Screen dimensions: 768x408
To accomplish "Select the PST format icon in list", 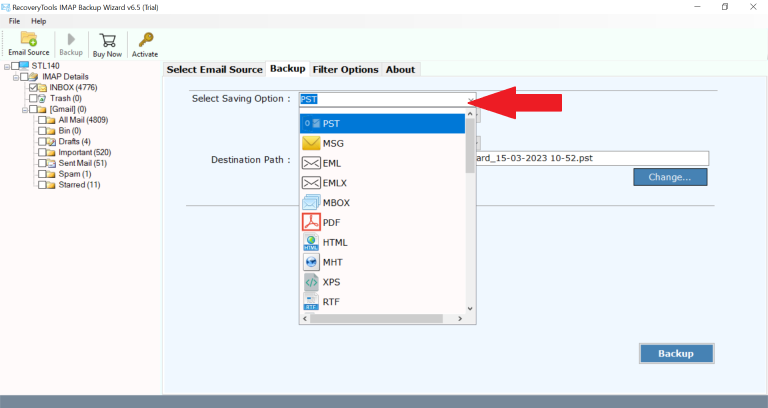I will tap(311, 123).
